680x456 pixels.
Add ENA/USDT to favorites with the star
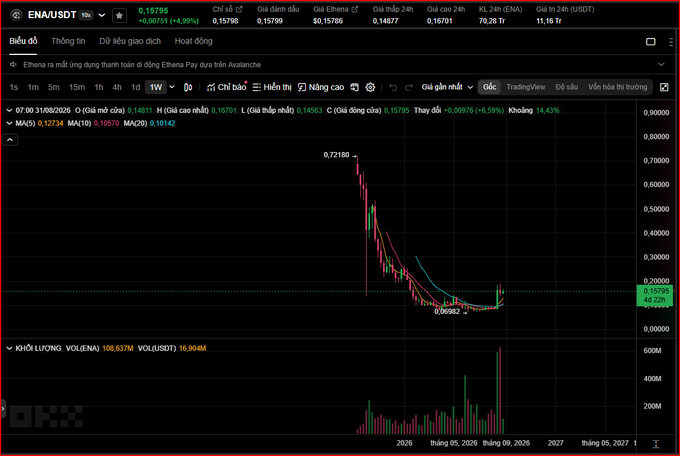[119, 16]
